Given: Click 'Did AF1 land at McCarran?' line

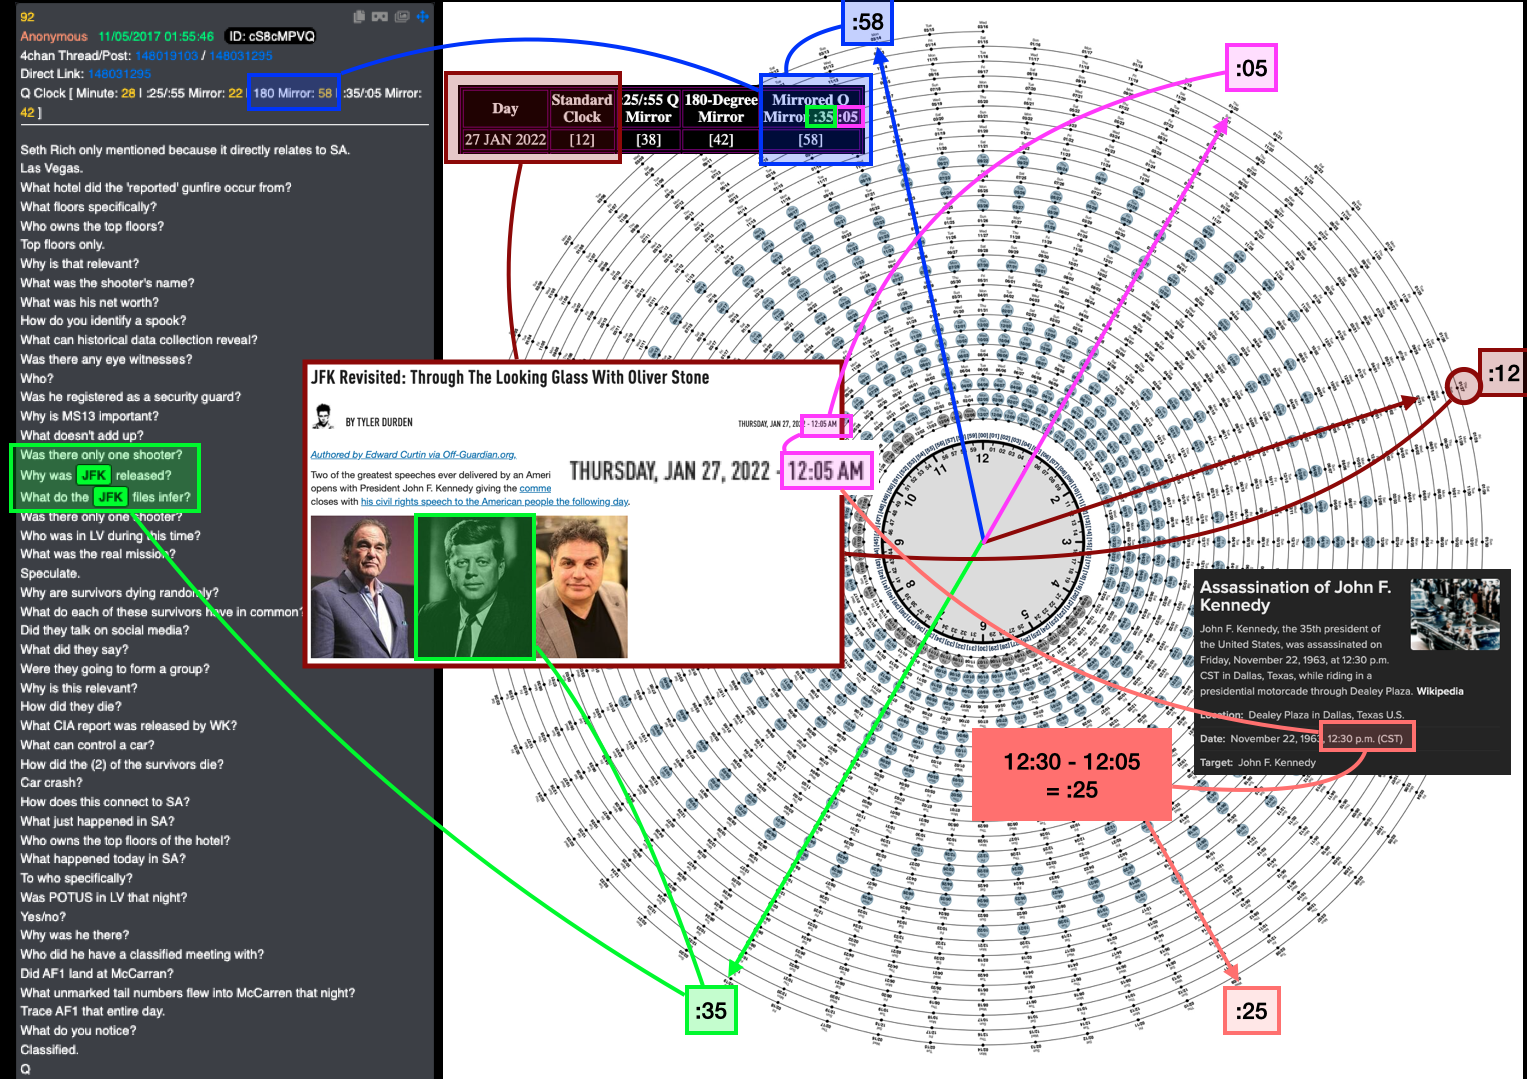Looking at the screenshot, I should point(97,974).
